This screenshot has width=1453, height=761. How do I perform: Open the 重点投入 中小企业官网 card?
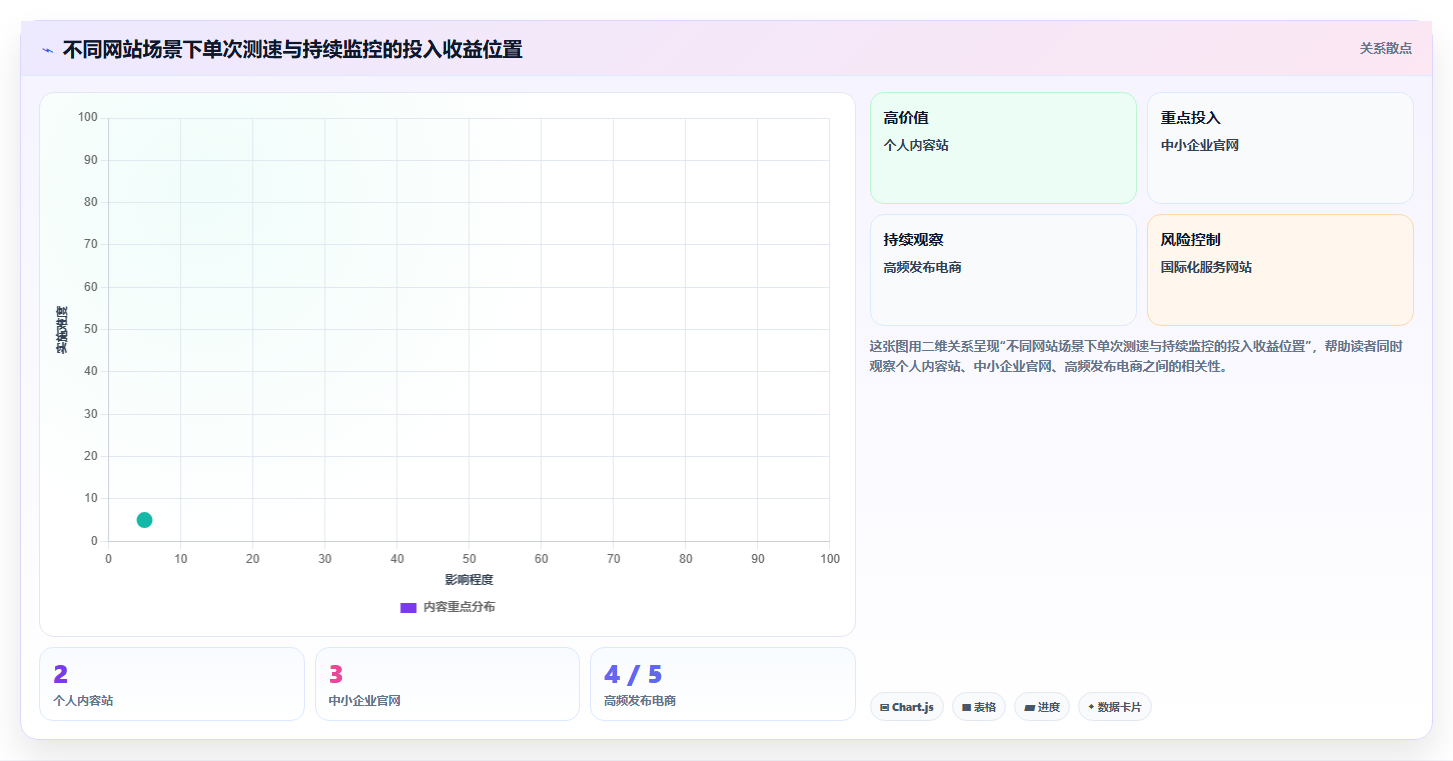[x=1280, y=148]
